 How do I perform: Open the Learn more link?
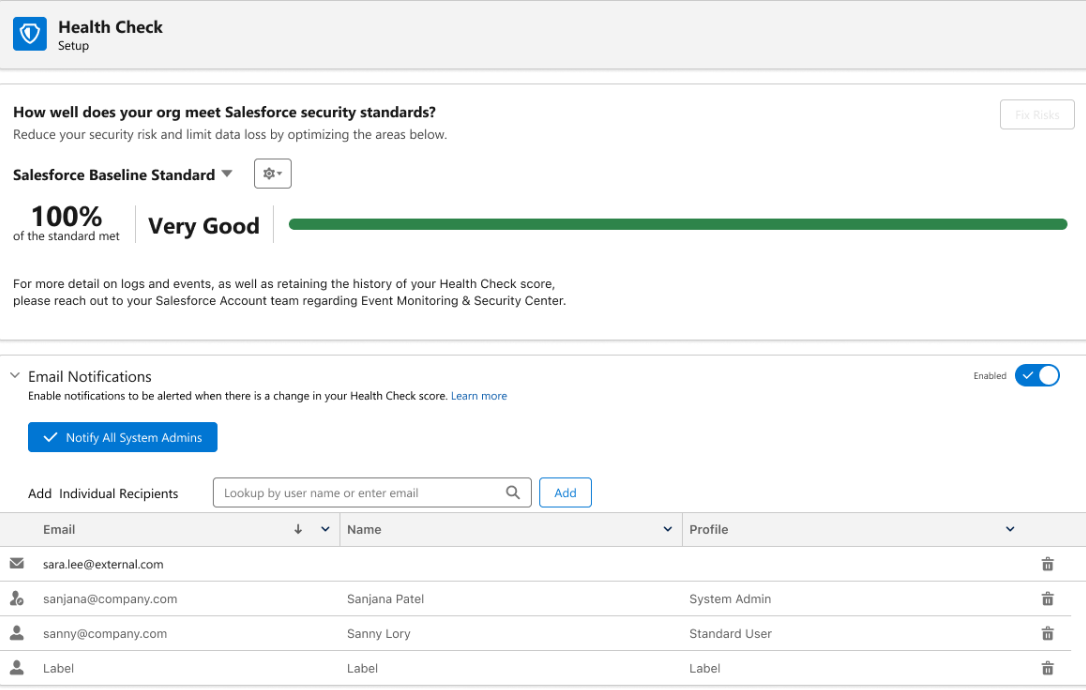(x=479, y=396)
